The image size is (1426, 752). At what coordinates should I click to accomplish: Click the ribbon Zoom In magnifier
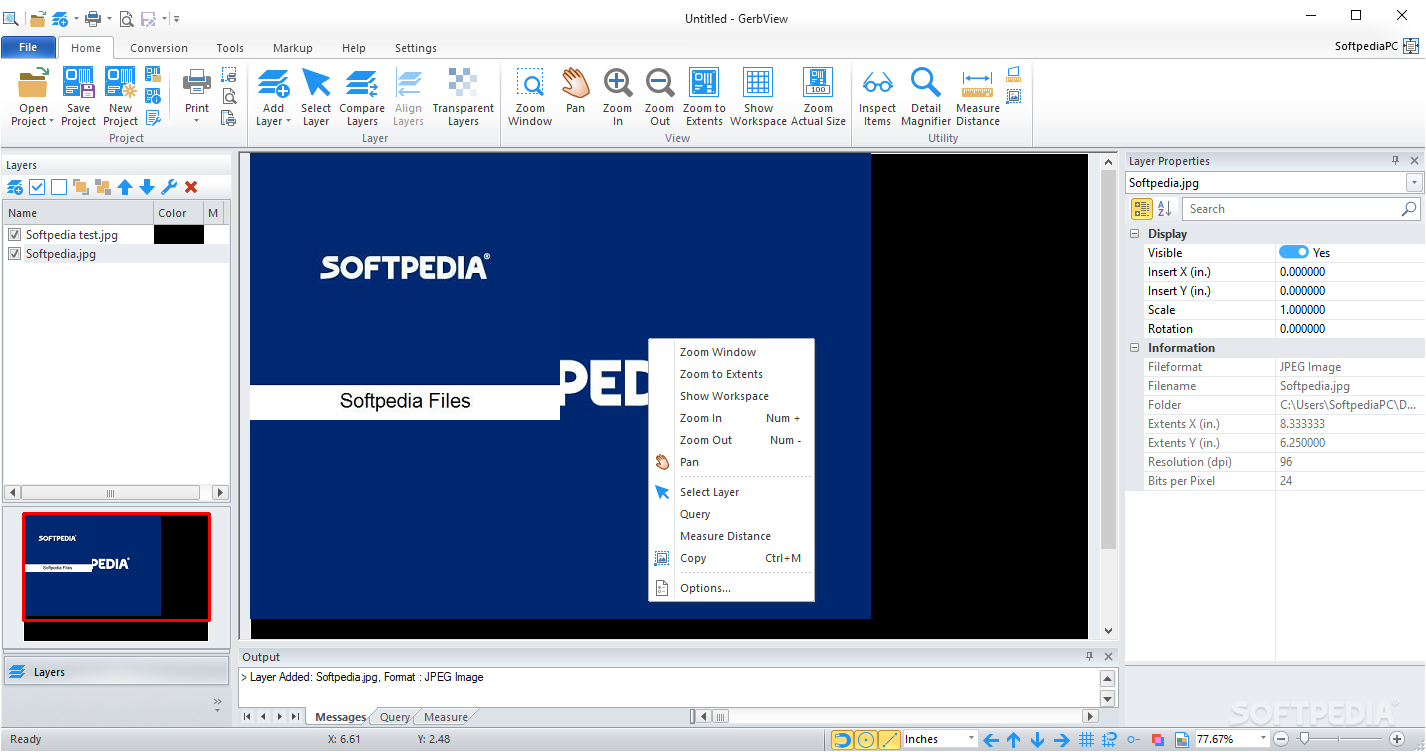pos(618,83)
